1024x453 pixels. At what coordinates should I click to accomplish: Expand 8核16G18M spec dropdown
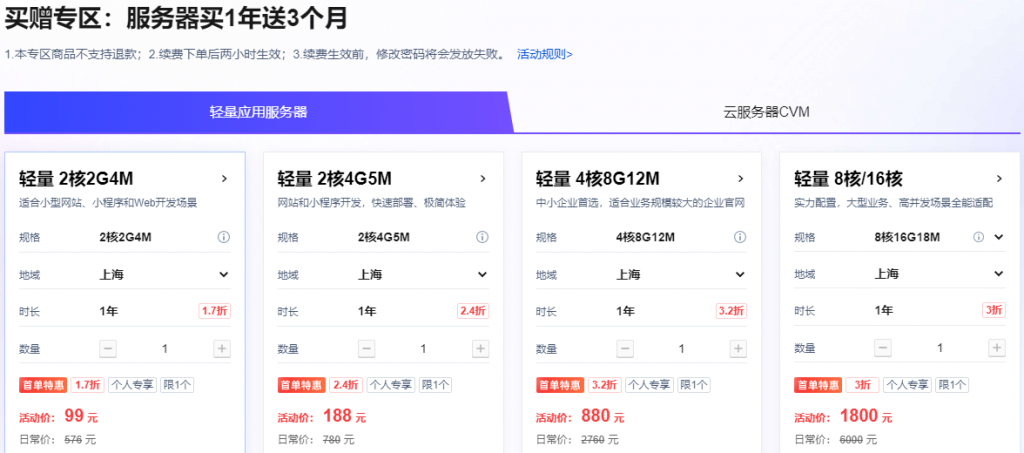point(998,238)
